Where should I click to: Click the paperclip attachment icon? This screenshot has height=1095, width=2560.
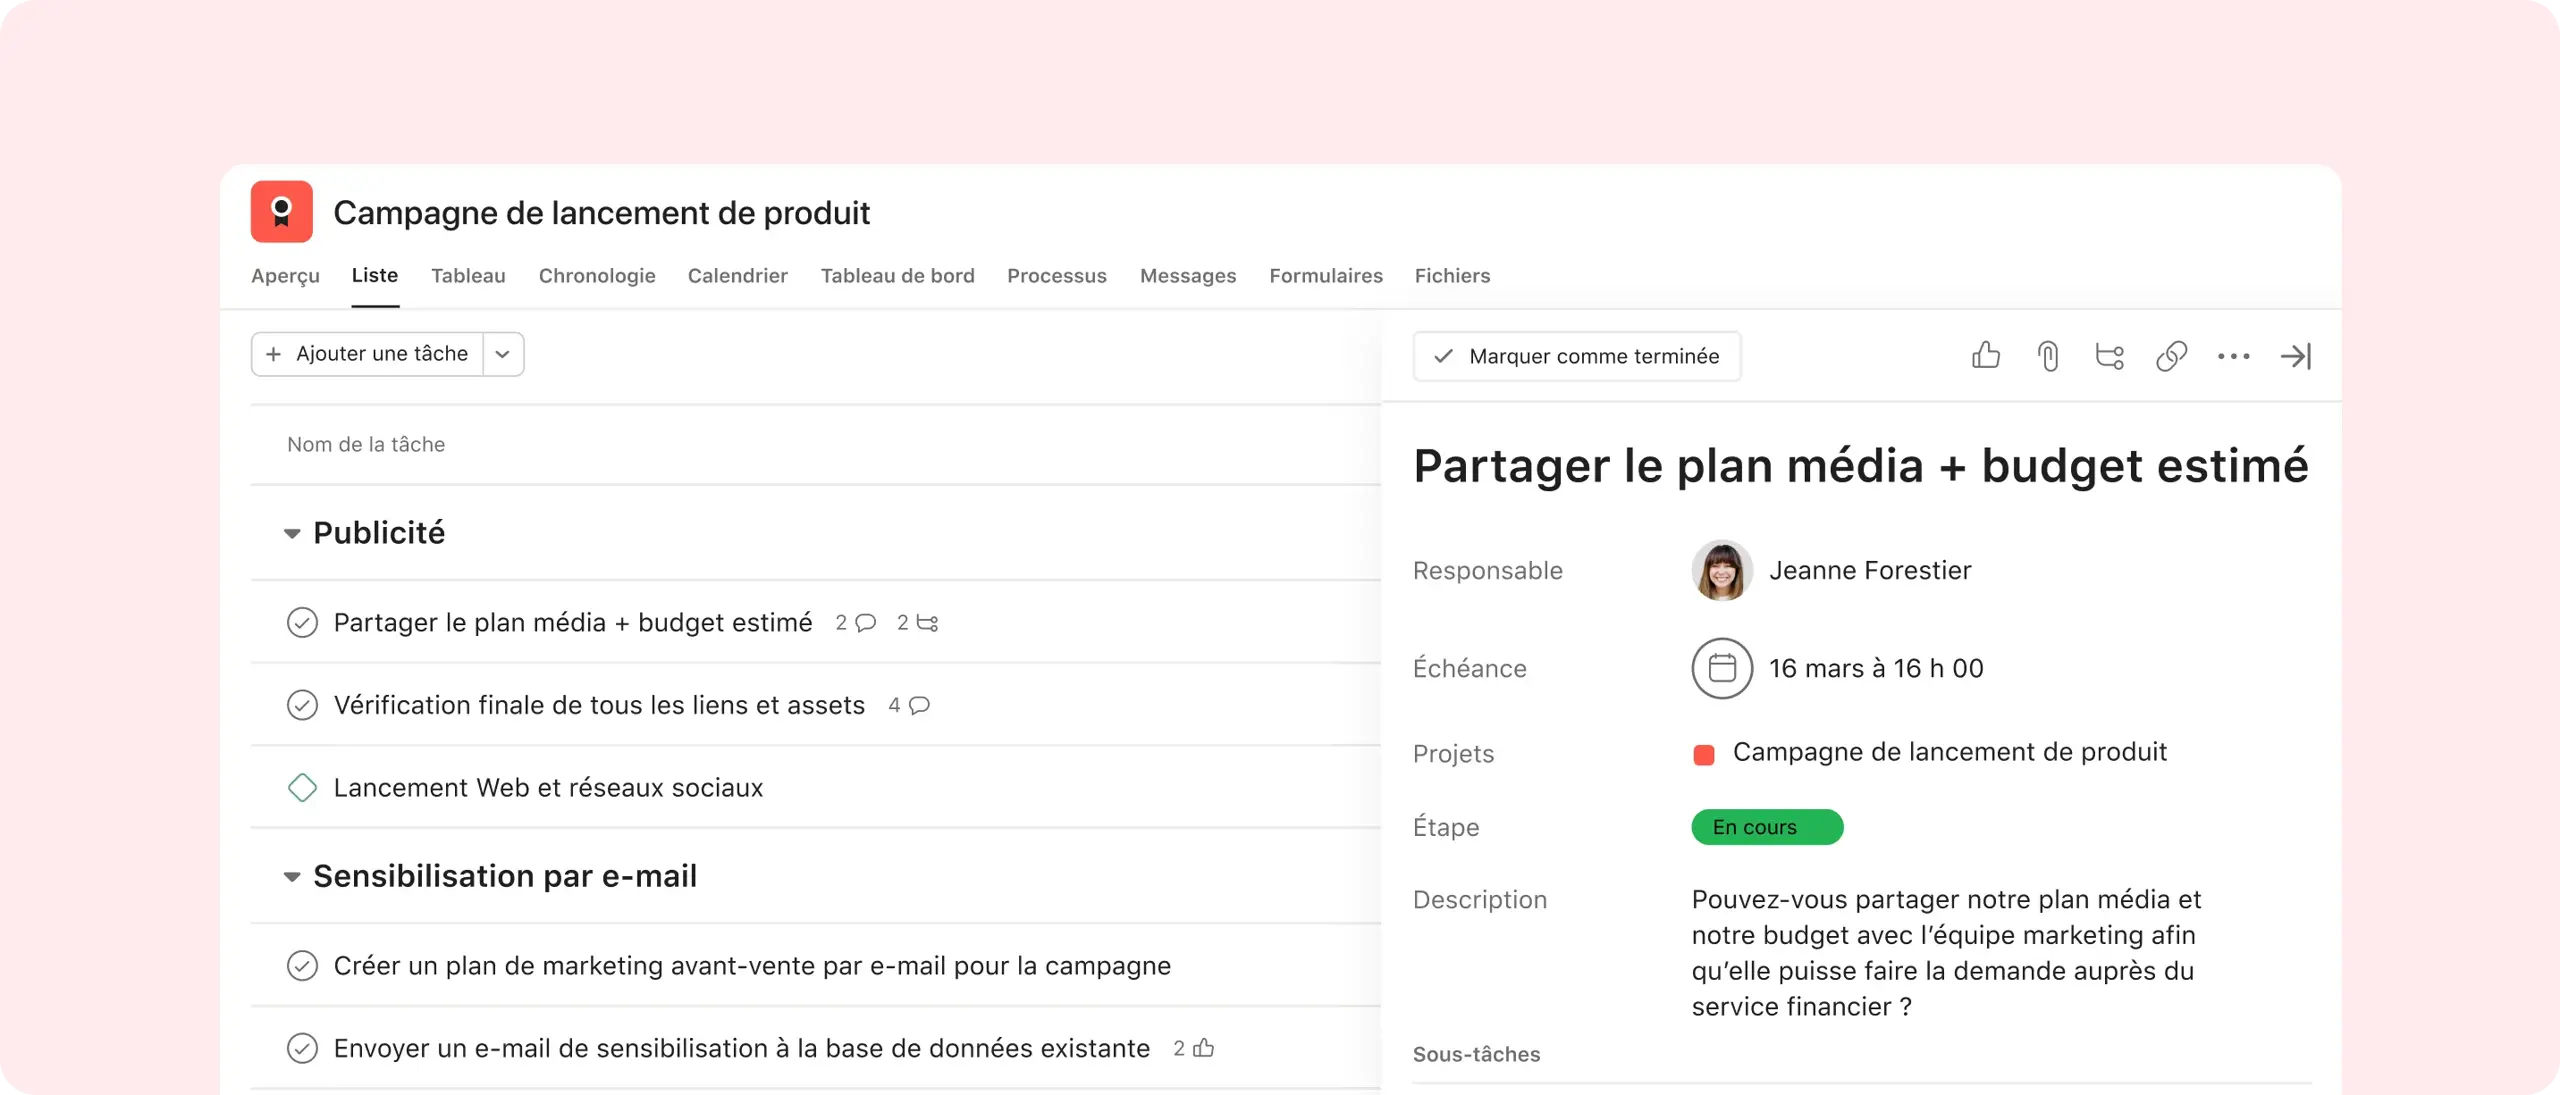[2048, 356]
